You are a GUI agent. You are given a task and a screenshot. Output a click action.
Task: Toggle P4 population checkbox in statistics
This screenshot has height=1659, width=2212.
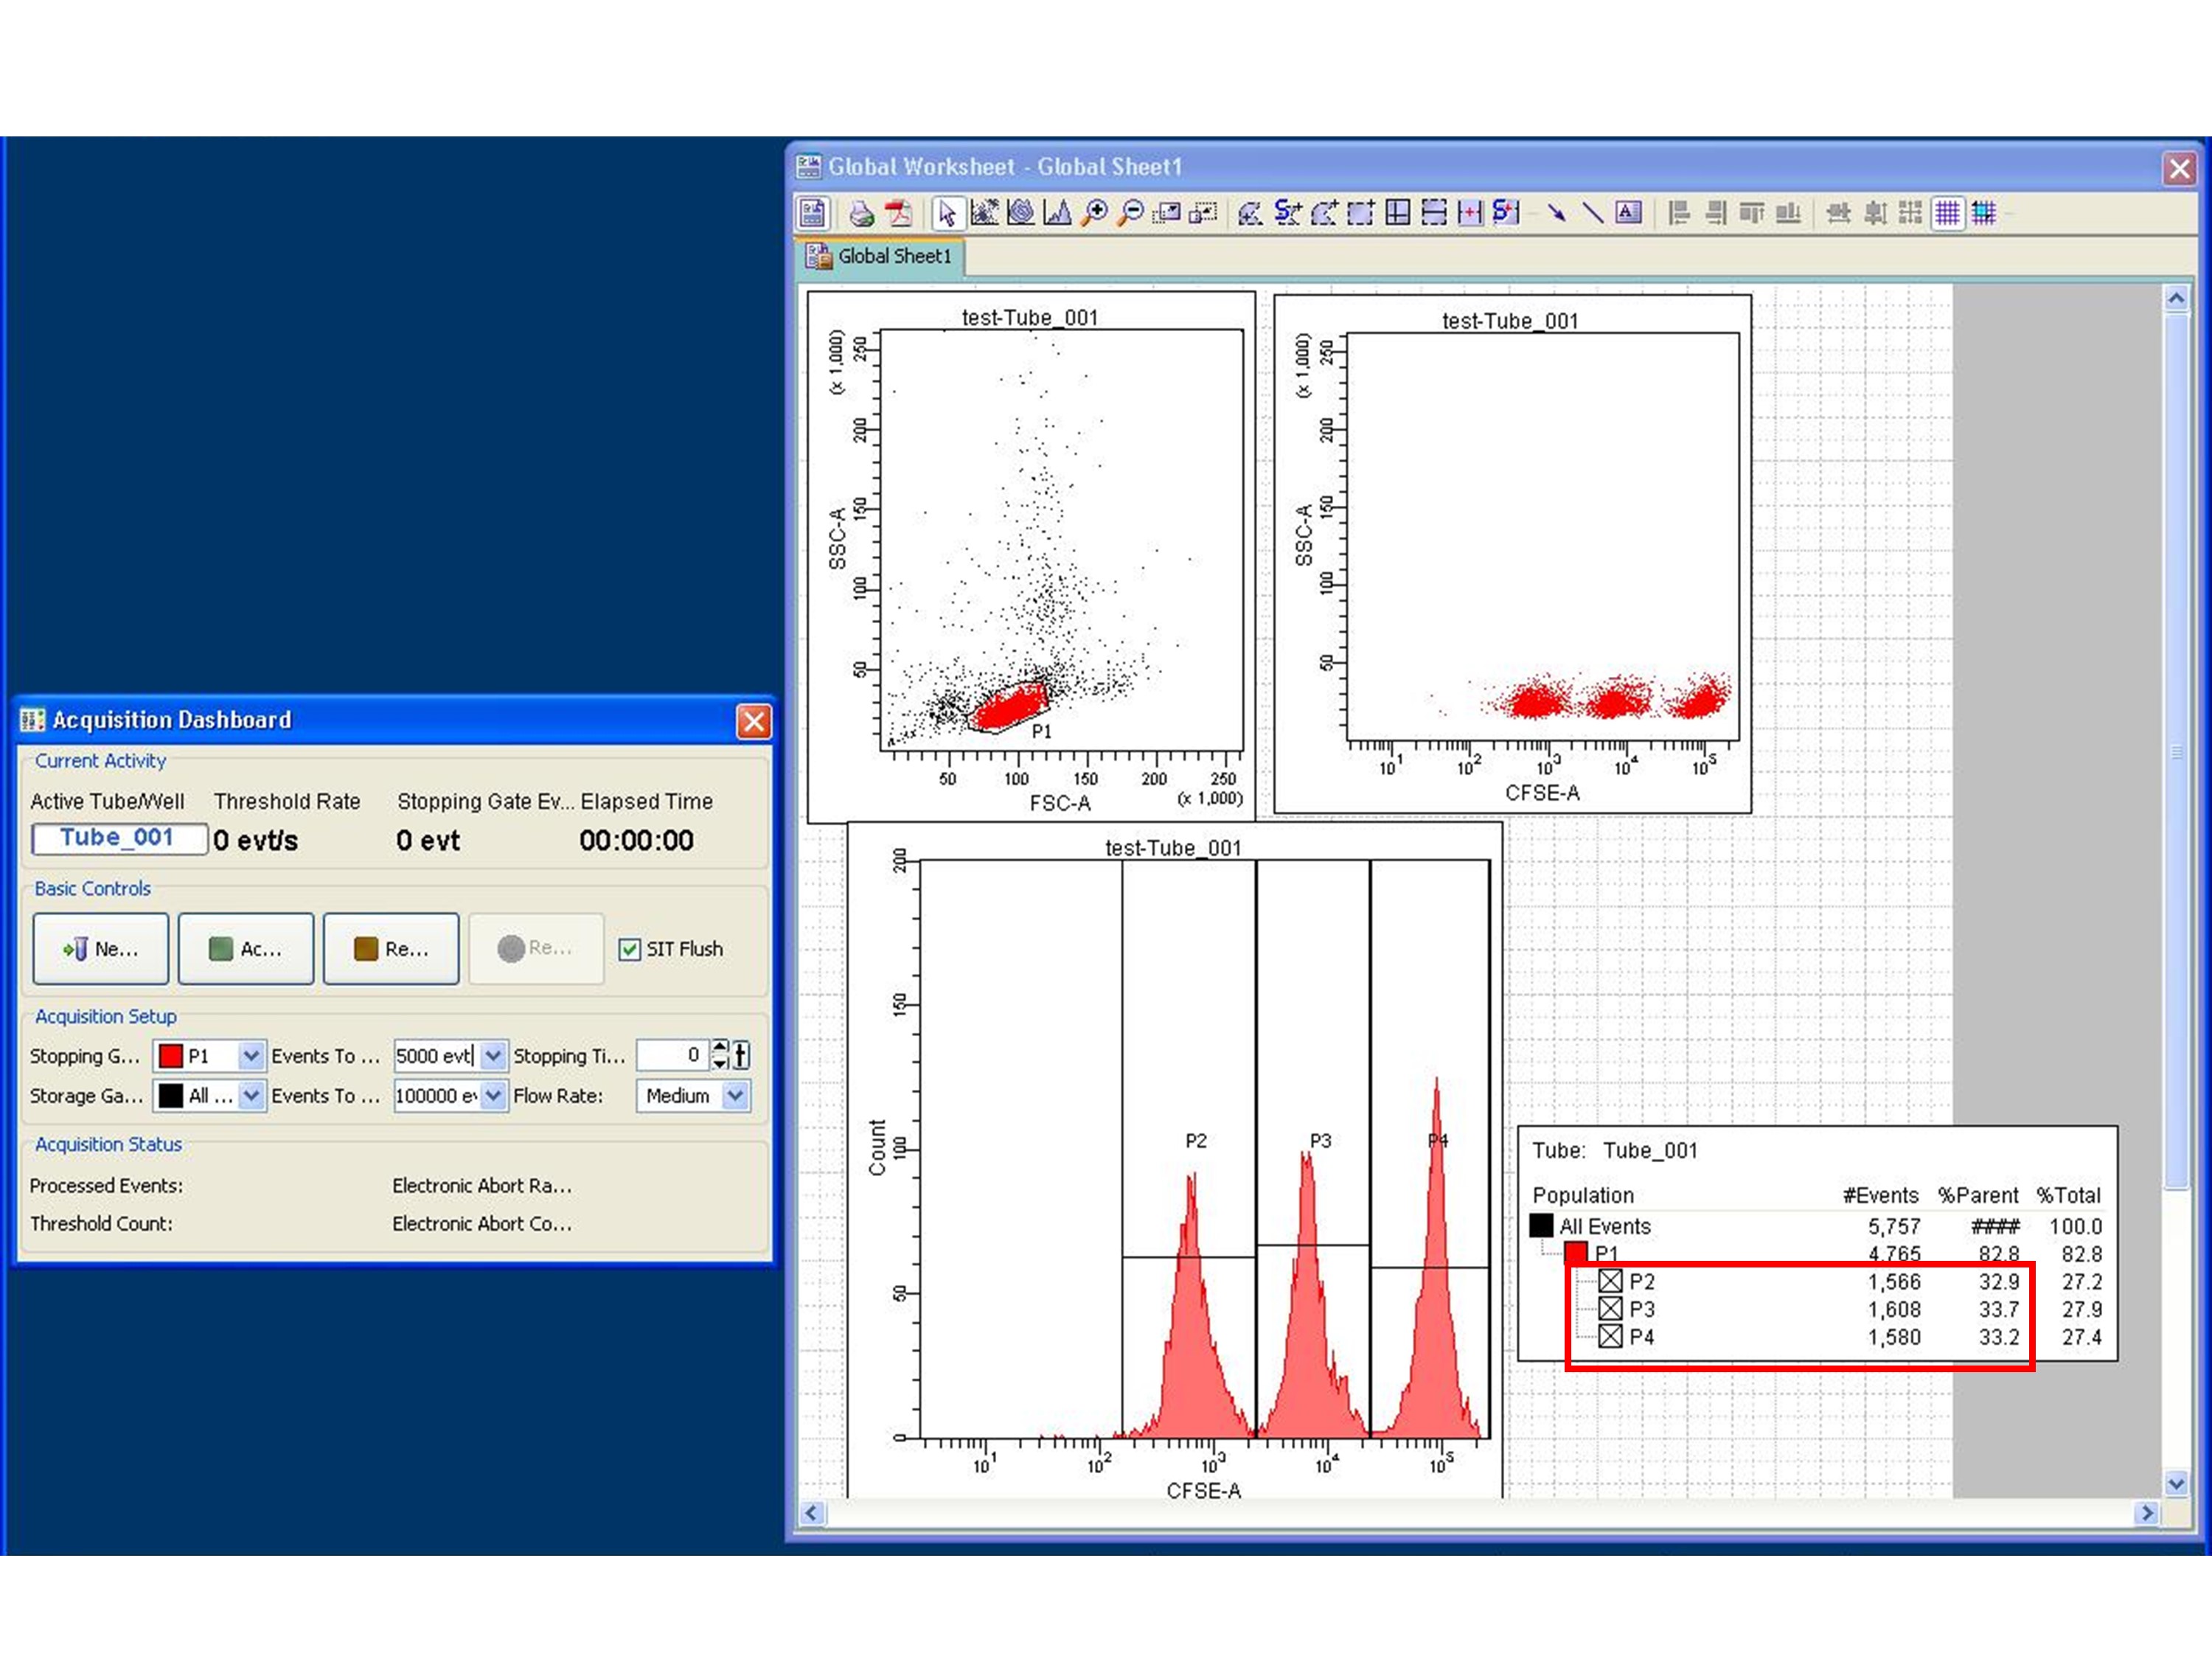pyautogui.click(x=1610, y=1337)
